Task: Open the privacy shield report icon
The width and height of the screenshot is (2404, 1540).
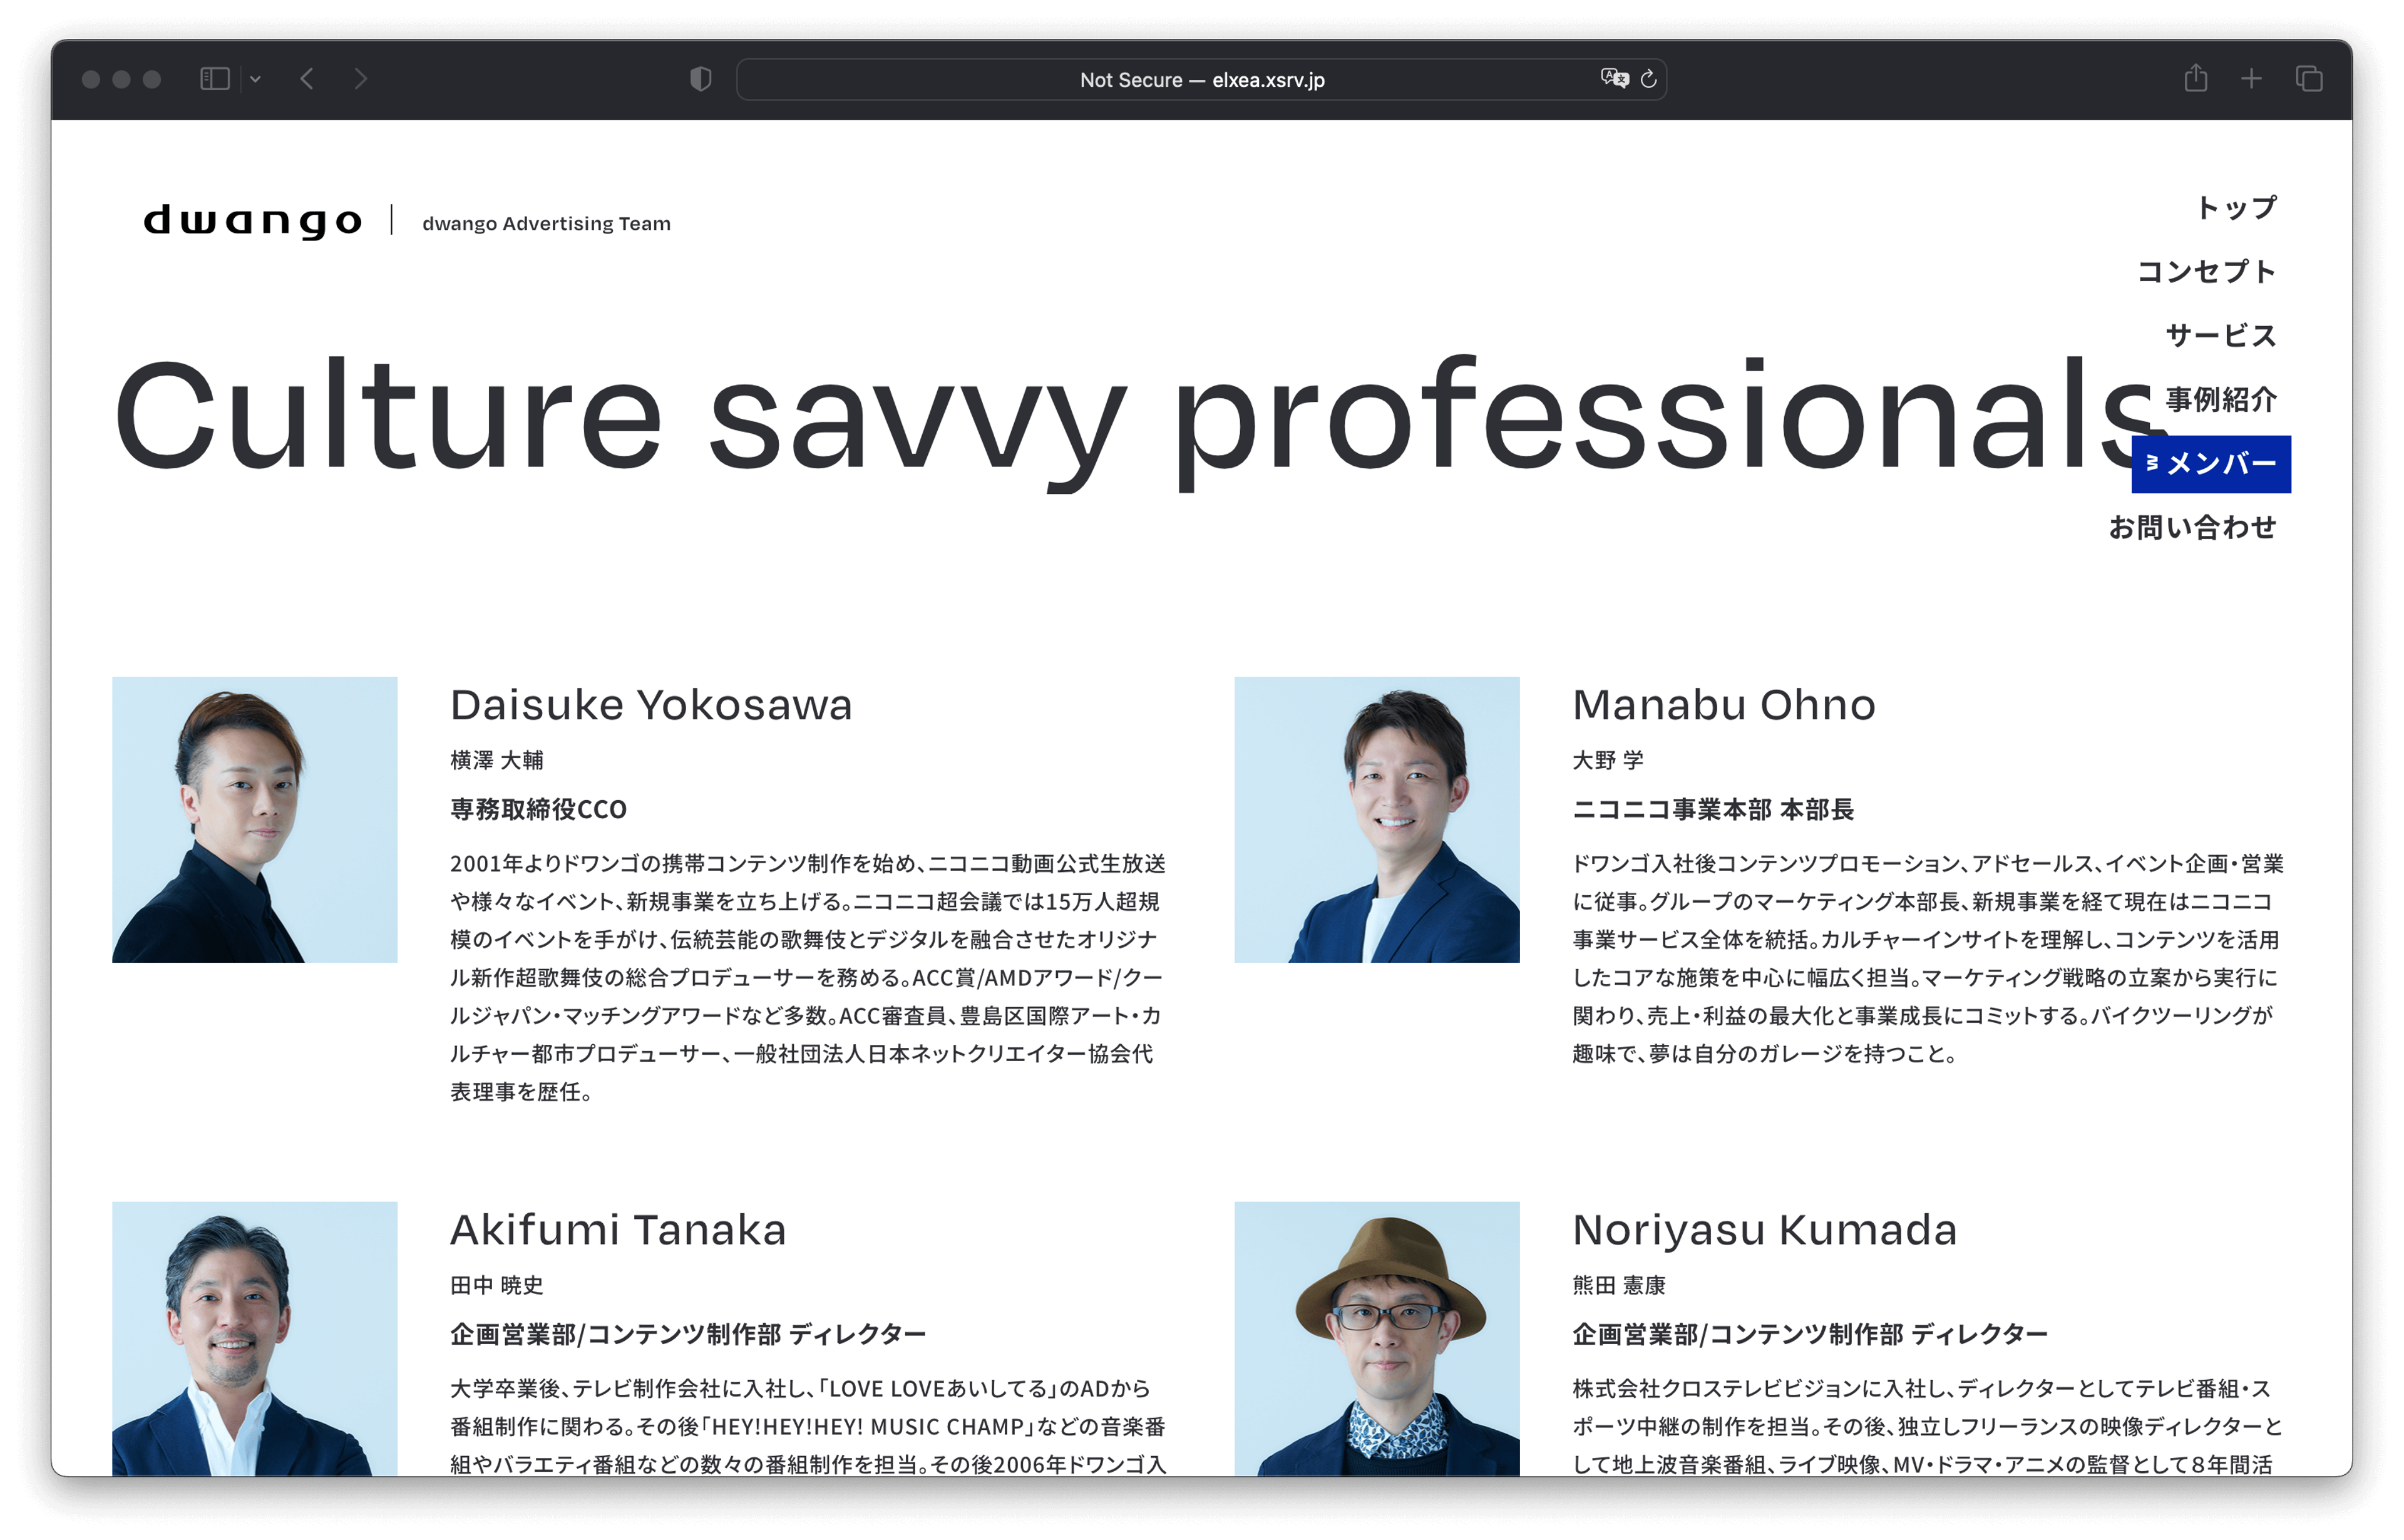Action: pyautogui.click(x=701, y=79)
